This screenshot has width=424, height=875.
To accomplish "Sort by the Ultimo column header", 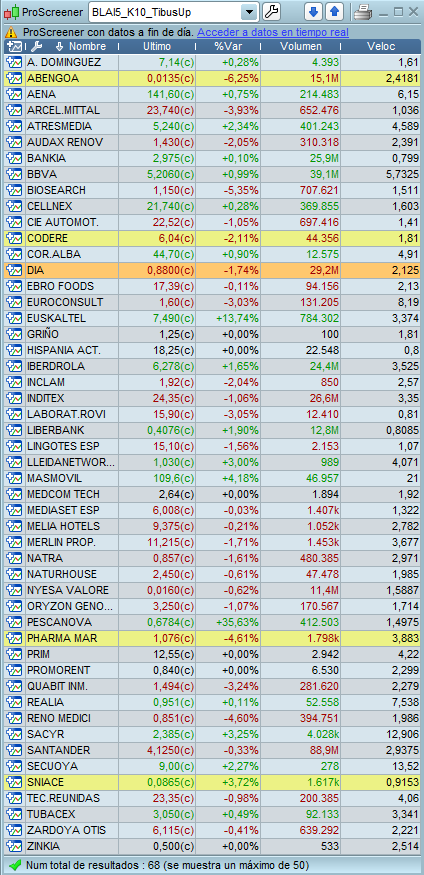I will [157, 47].
